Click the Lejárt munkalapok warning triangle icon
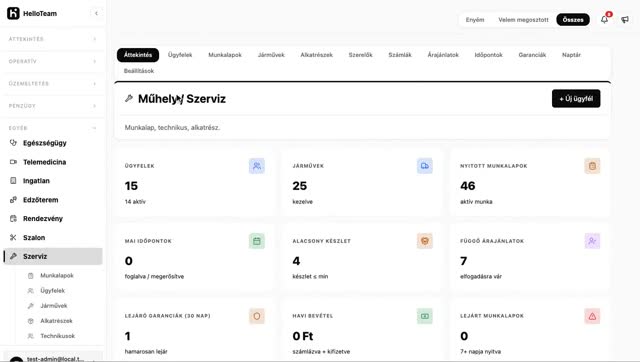 (x=592, y=316)
